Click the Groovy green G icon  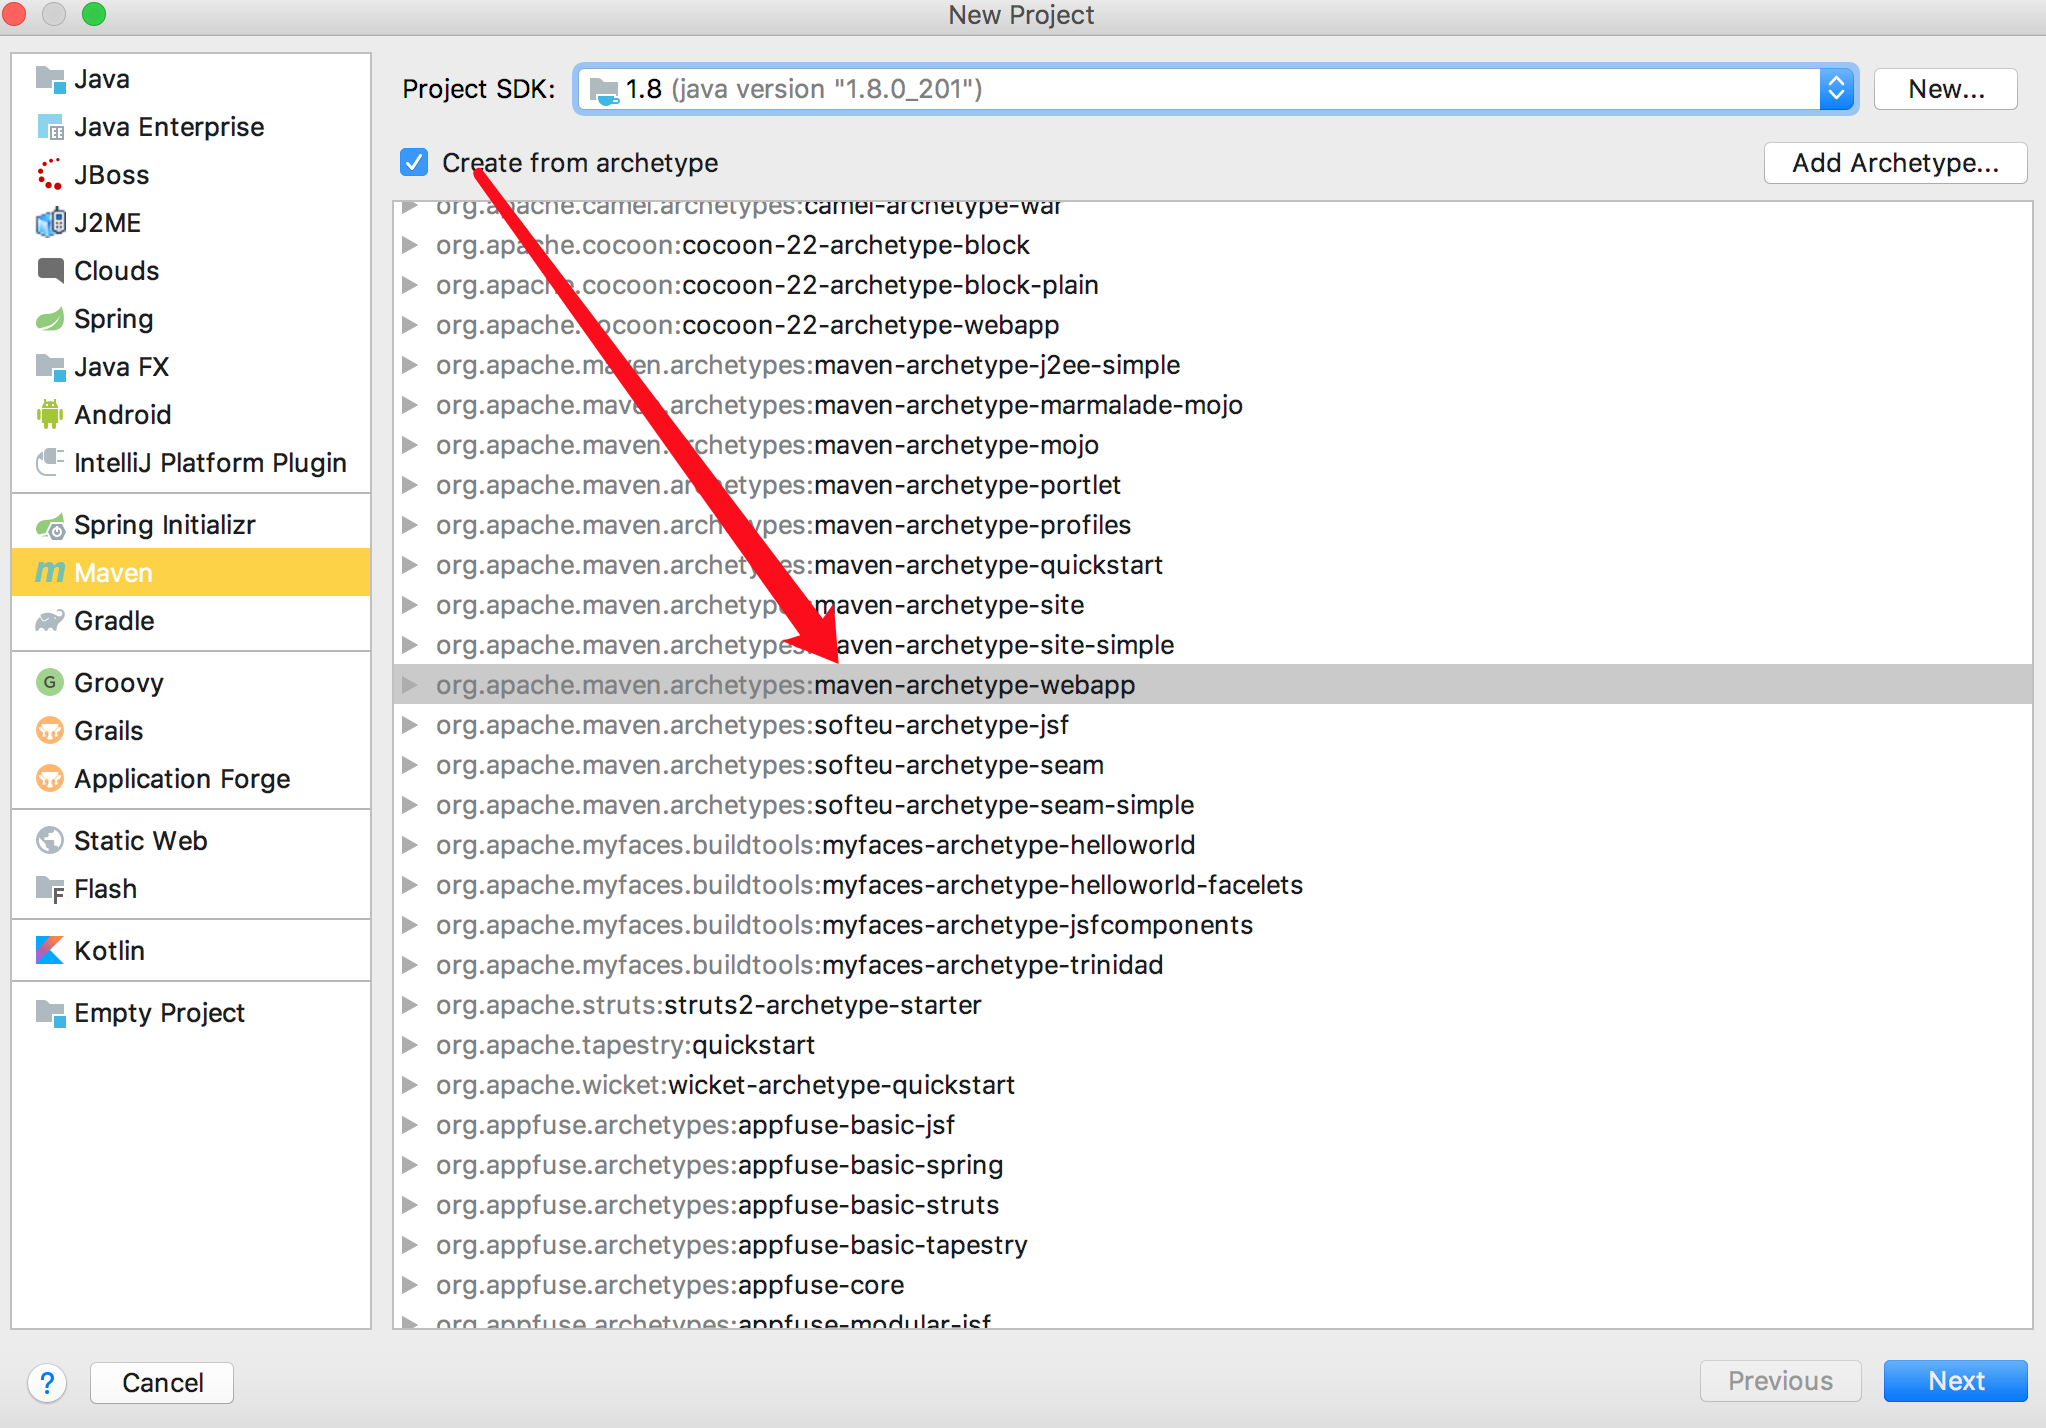[x=50, y=682]
